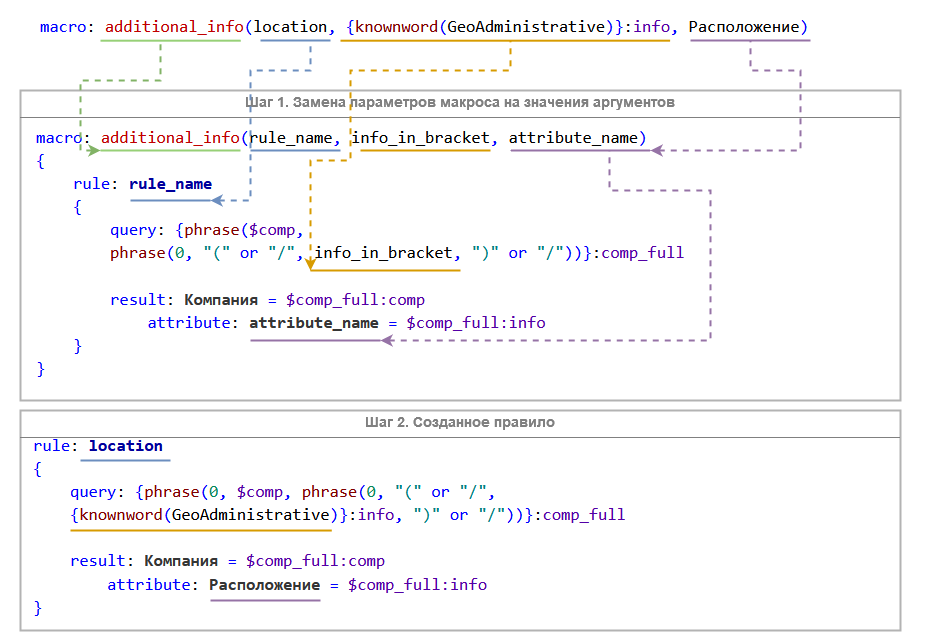Click "$comp_full:comp" in the Step 1 result line
This screenshot has height=642, width=944.
(x=355, y=300)
